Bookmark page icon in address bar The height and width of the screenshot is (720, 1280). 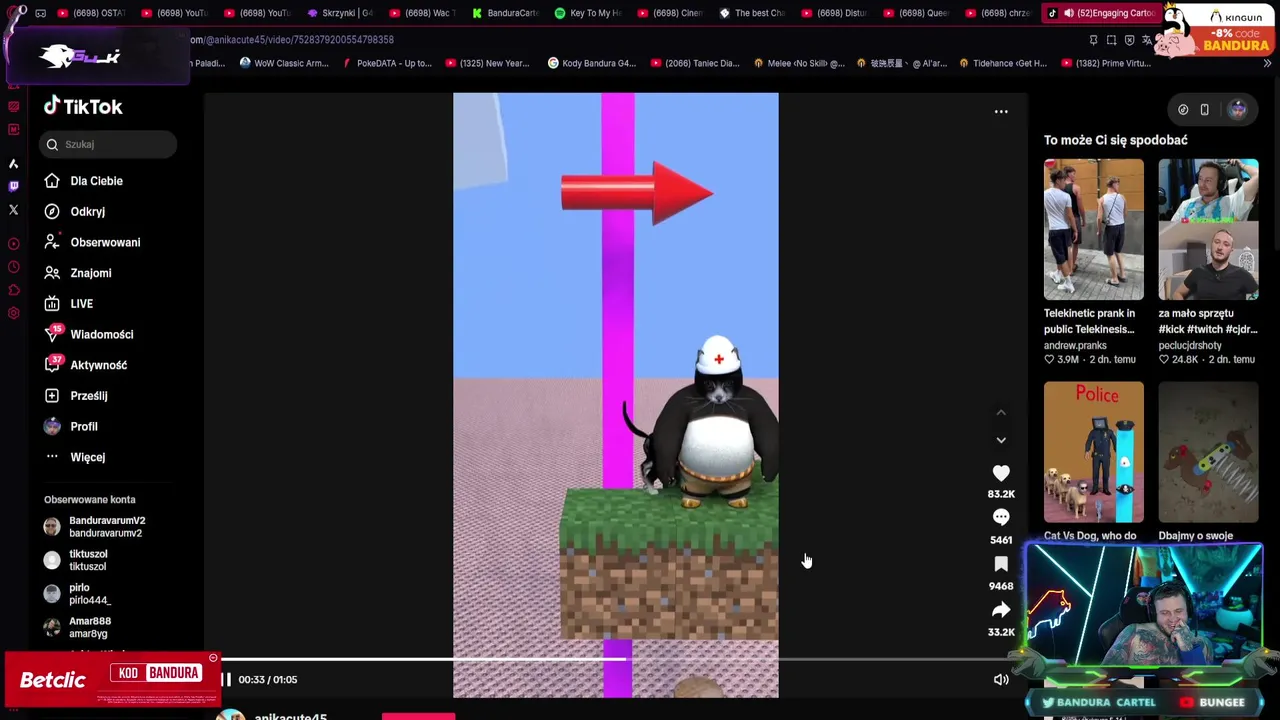pyautogui.click(x=1093, y=40)
